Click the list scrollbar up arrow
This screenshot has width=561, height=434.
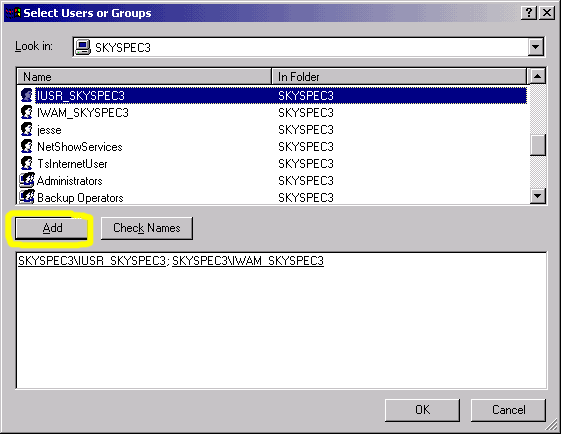pyautogui.click(x=537, y=76)
